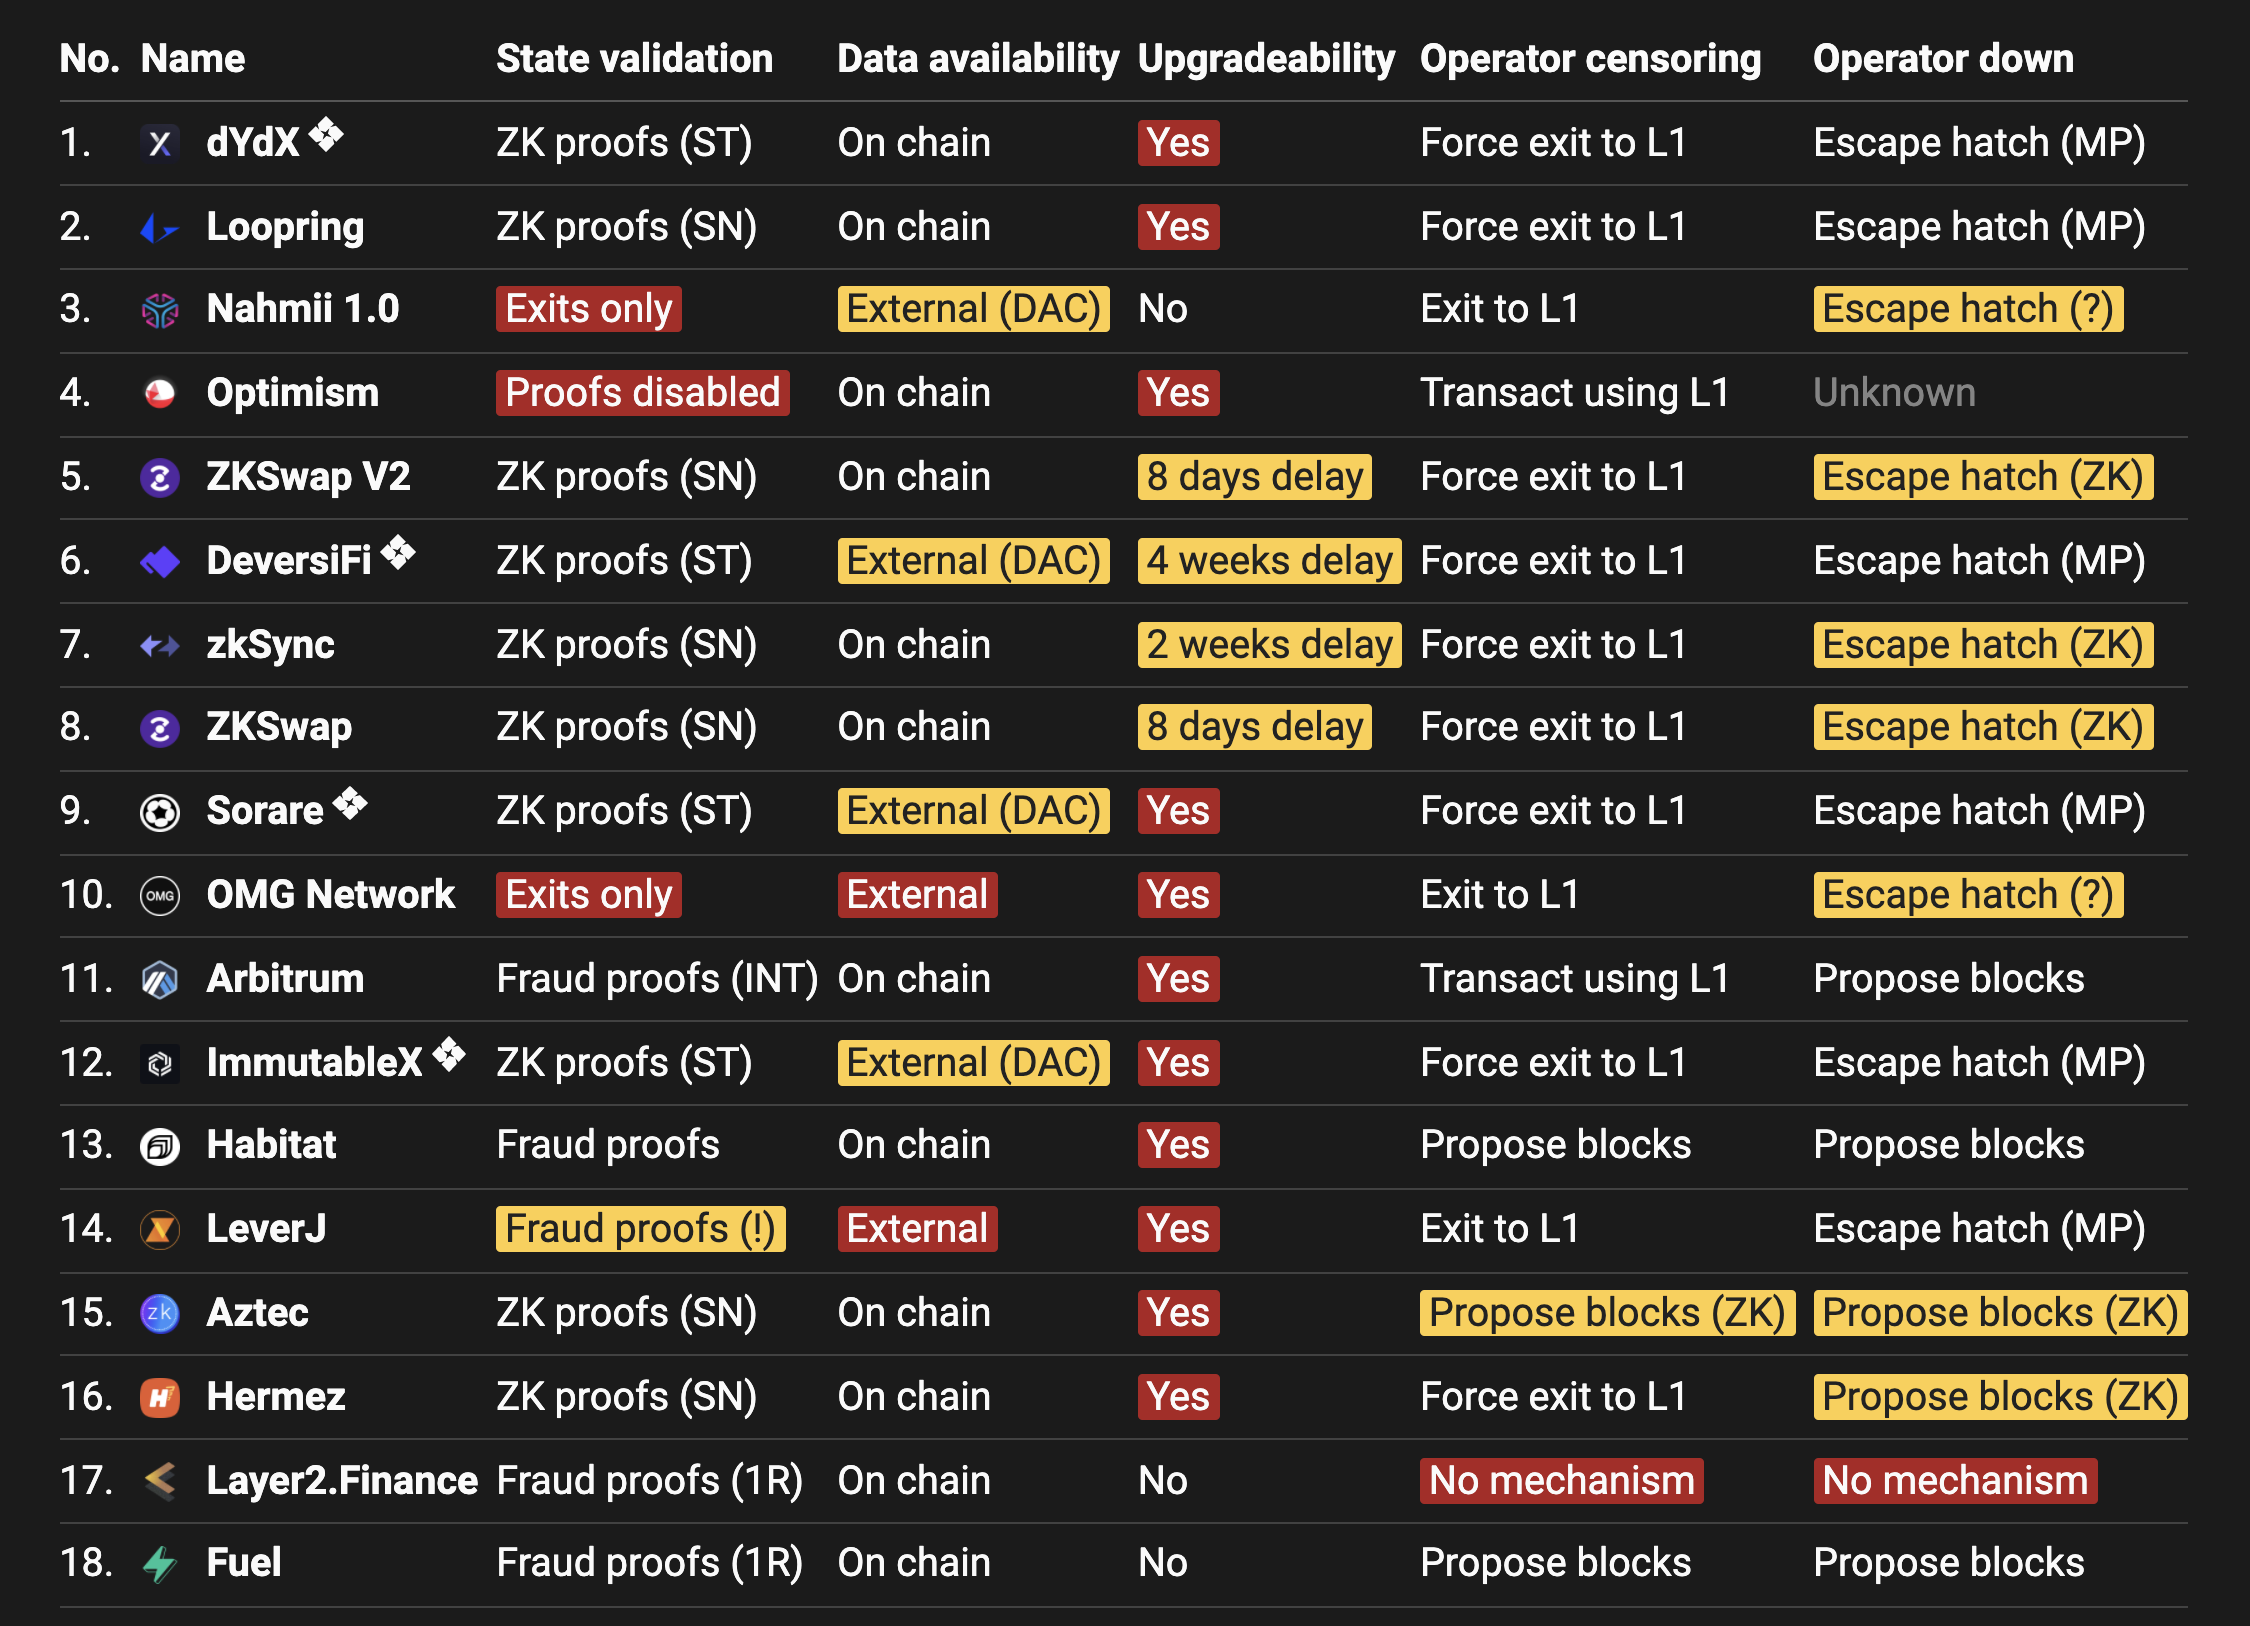
Task: Click the Layer2.Finance logo icon
Action: pyautogui.click(x=160, y=1481)
